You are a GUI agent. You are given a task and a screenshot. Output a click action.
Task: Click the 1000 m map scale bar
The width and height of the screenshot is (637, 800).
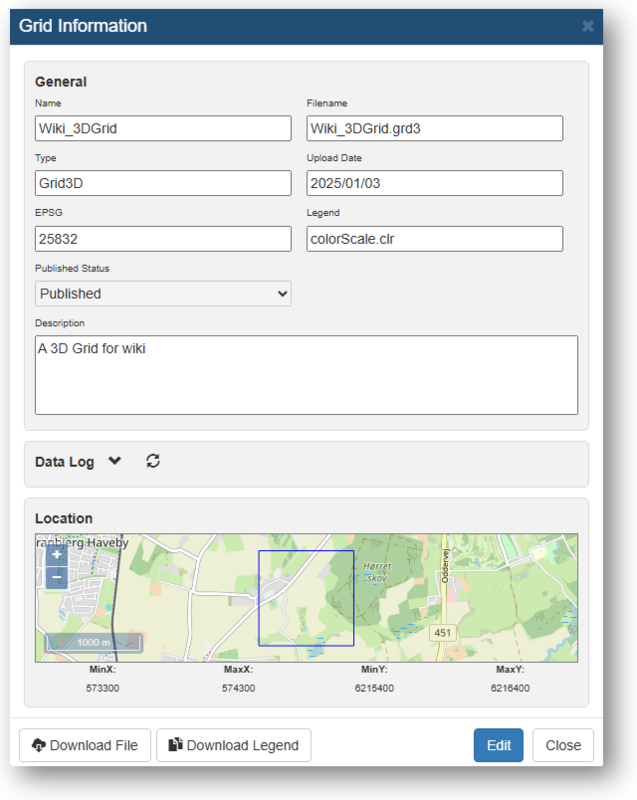(94, 642)
